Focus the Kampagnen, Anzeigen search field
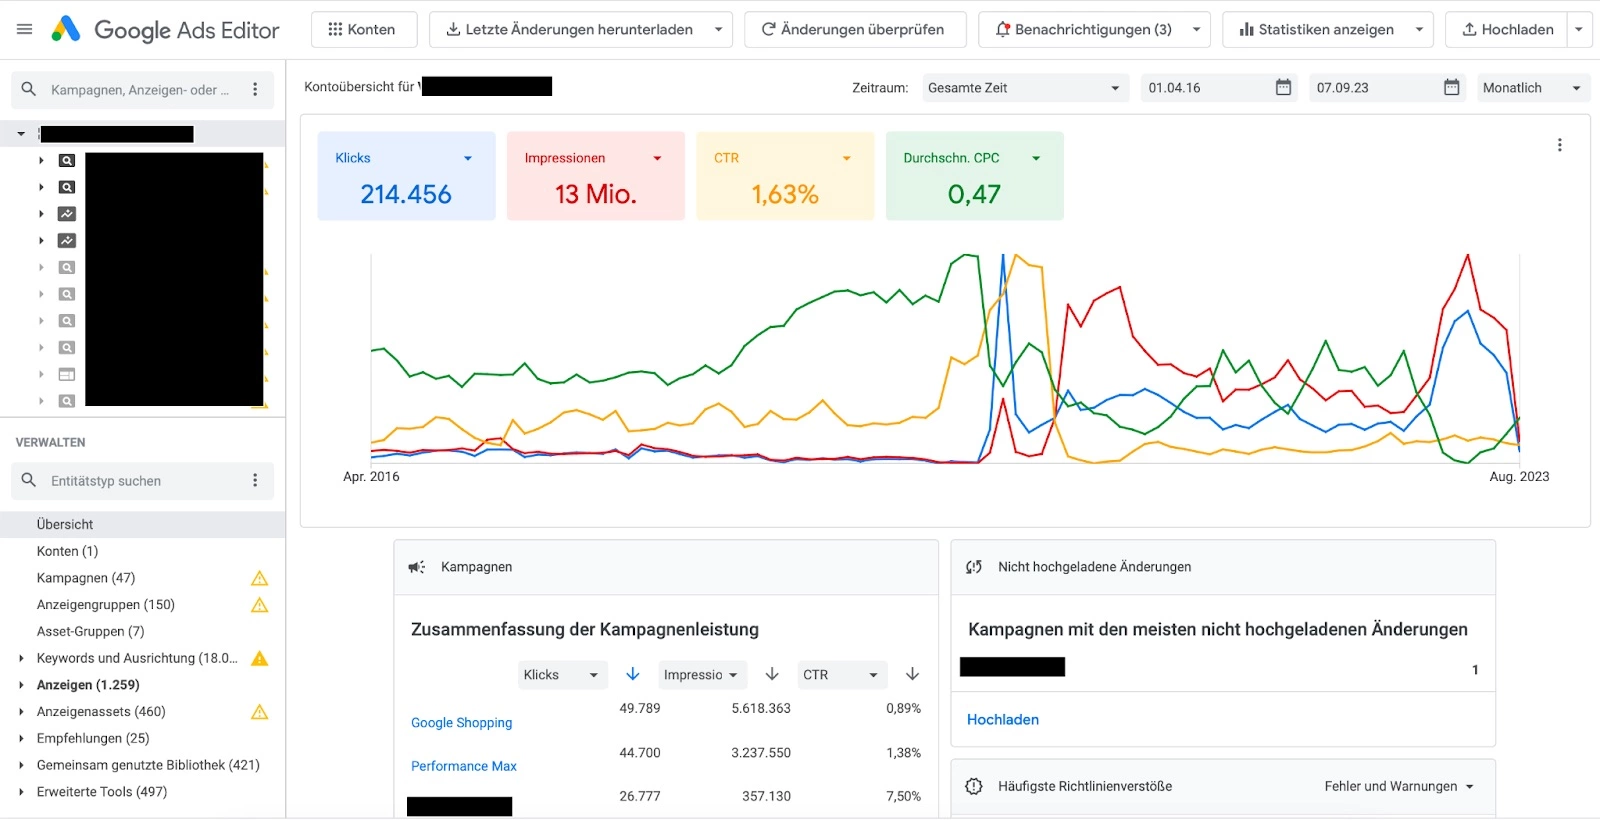 click(140, 90)
